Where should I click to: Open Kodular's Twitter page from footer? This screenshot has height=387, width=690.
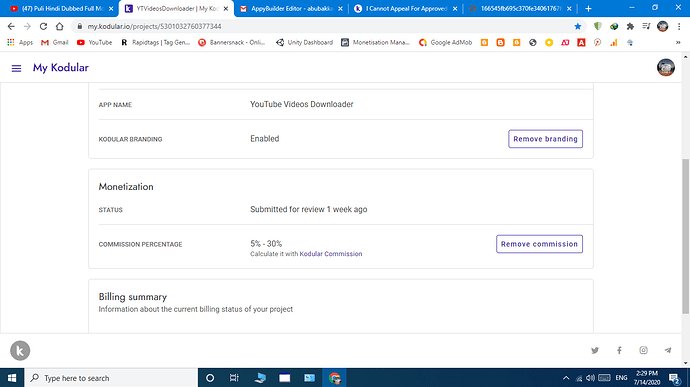(595, 350)
